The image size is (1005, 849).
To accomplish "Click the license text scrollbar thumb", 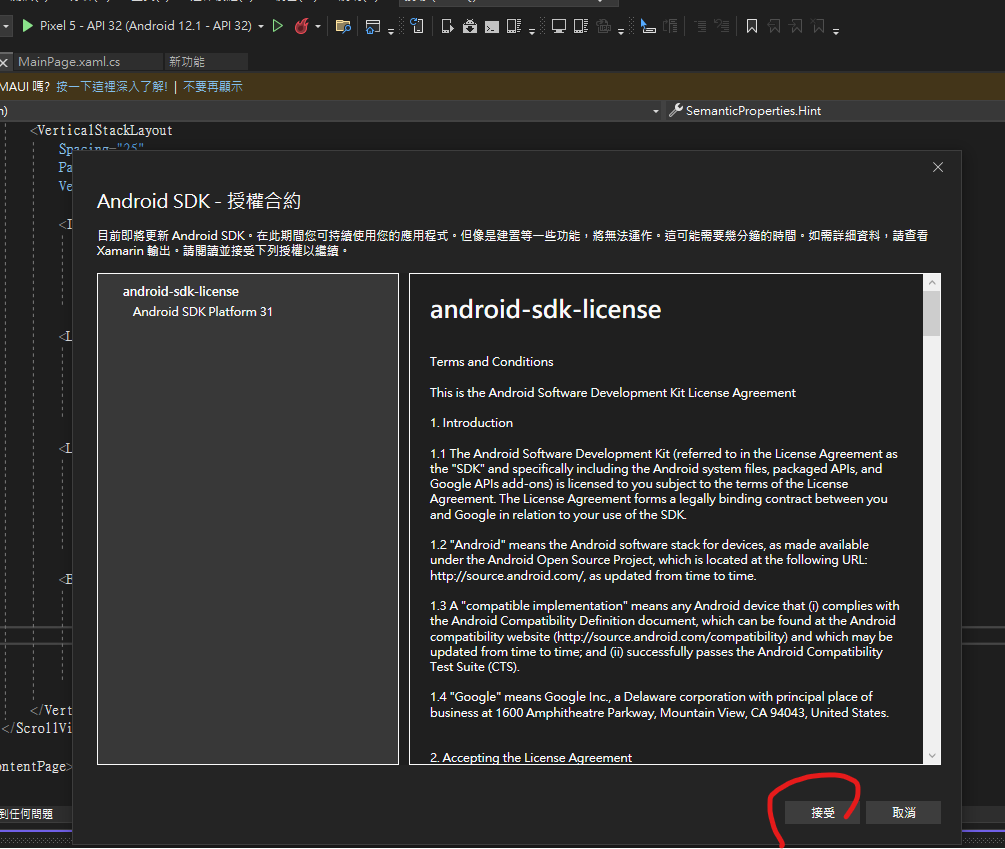I will 932,313.
